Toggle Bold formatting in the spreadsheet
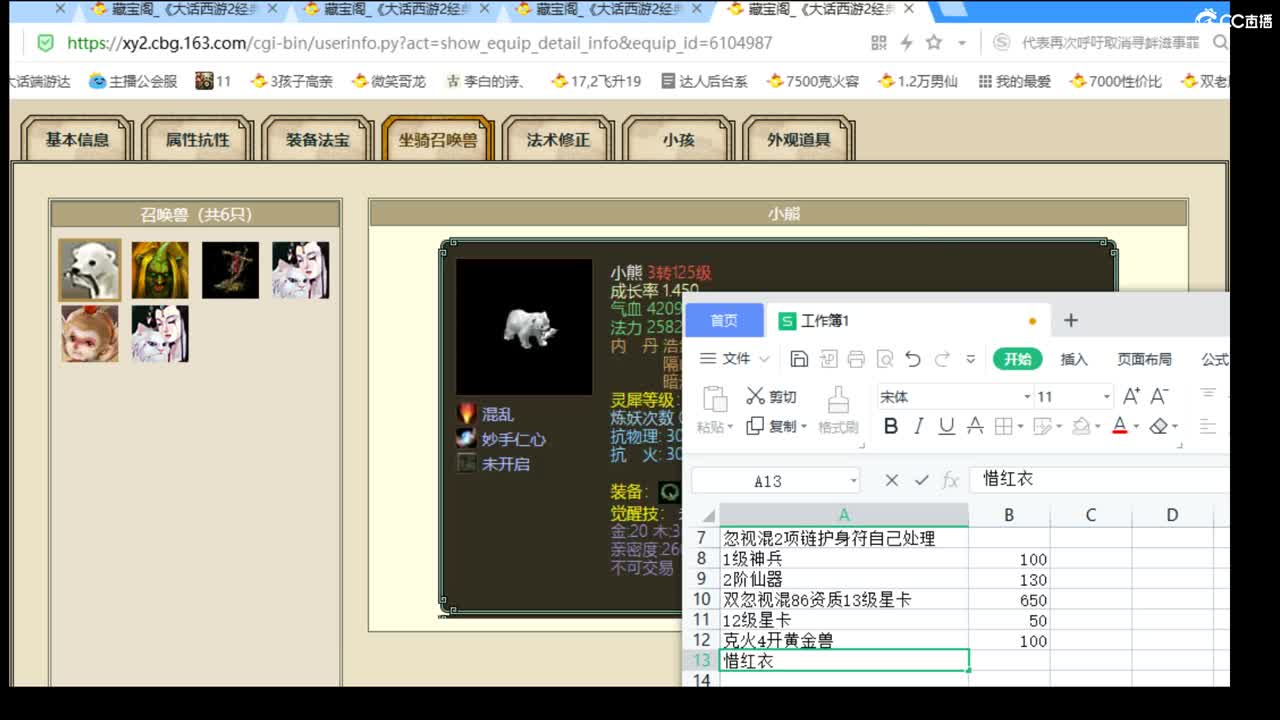The width and height of the screenshot is (1280, 720). pos(890,426)
